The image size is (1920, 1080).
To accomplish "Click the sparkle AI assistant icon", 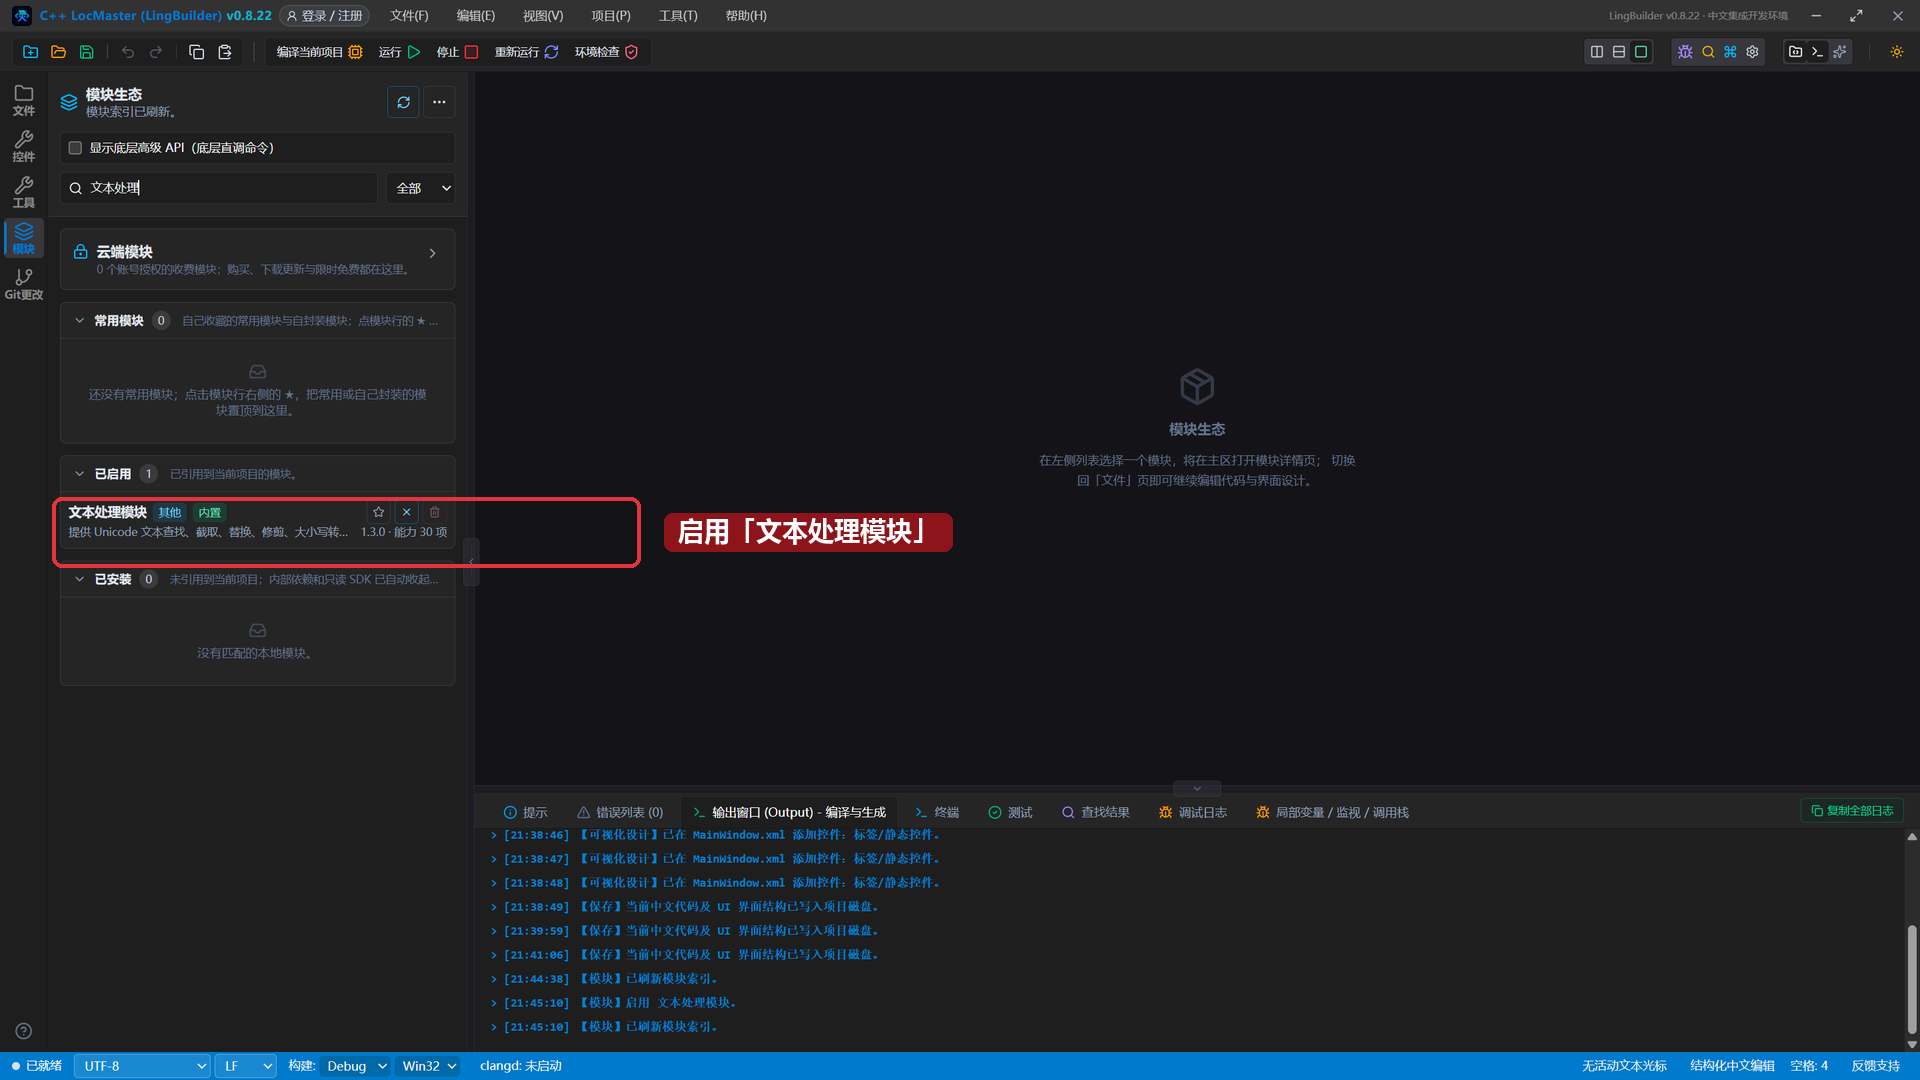I will coord(1840,52).
